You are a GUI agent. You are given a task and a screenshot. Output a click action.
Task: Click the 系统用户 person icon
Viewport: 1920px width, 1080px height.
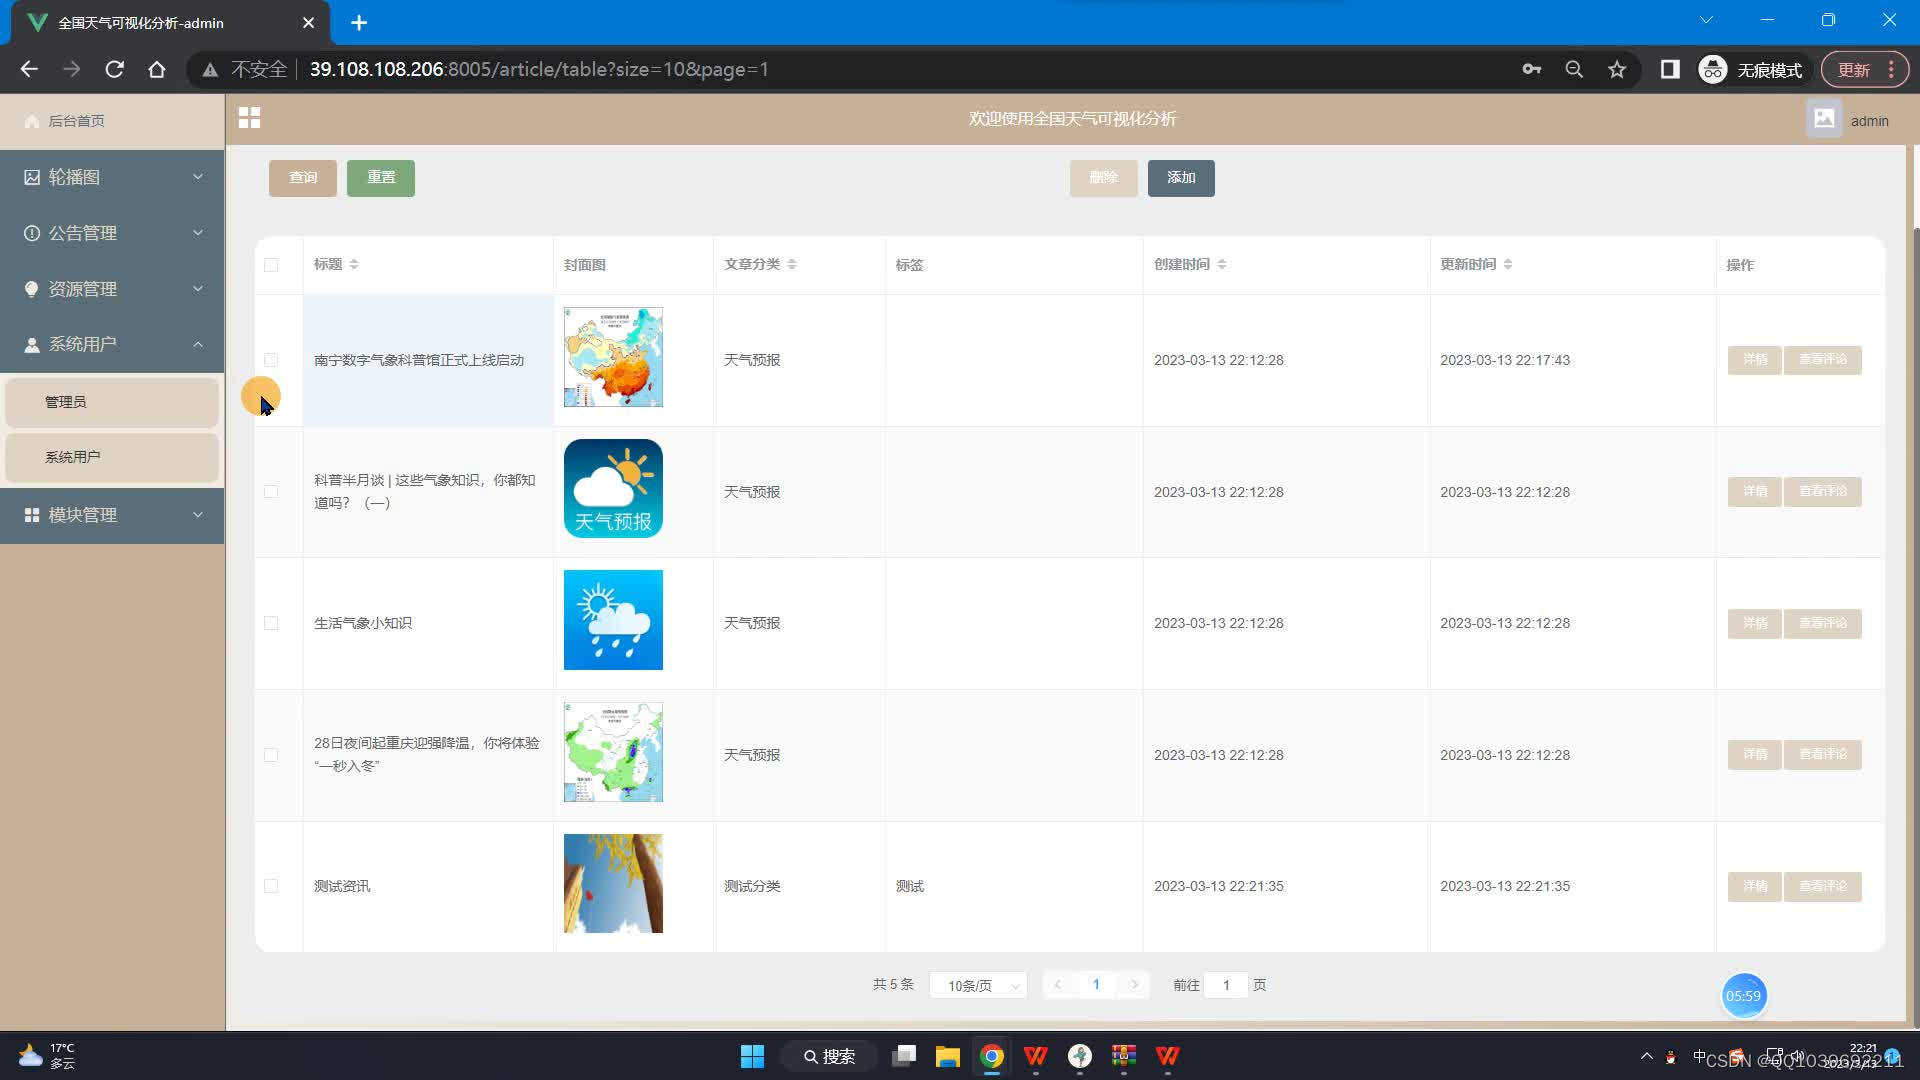coord(32,344)
